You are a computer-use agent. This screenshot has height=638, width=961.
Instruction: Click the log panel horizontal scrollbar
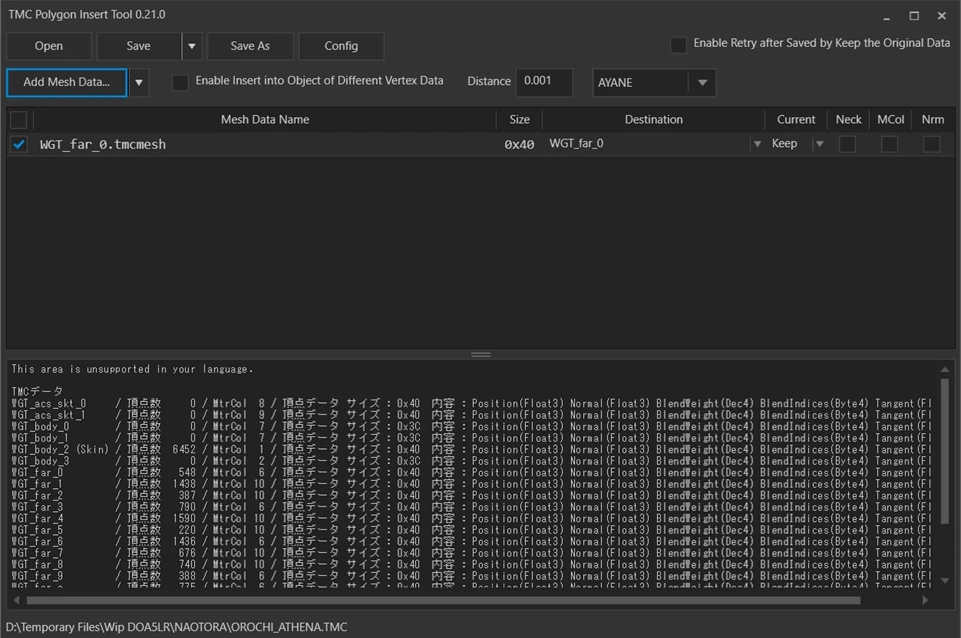coord(443,601)
